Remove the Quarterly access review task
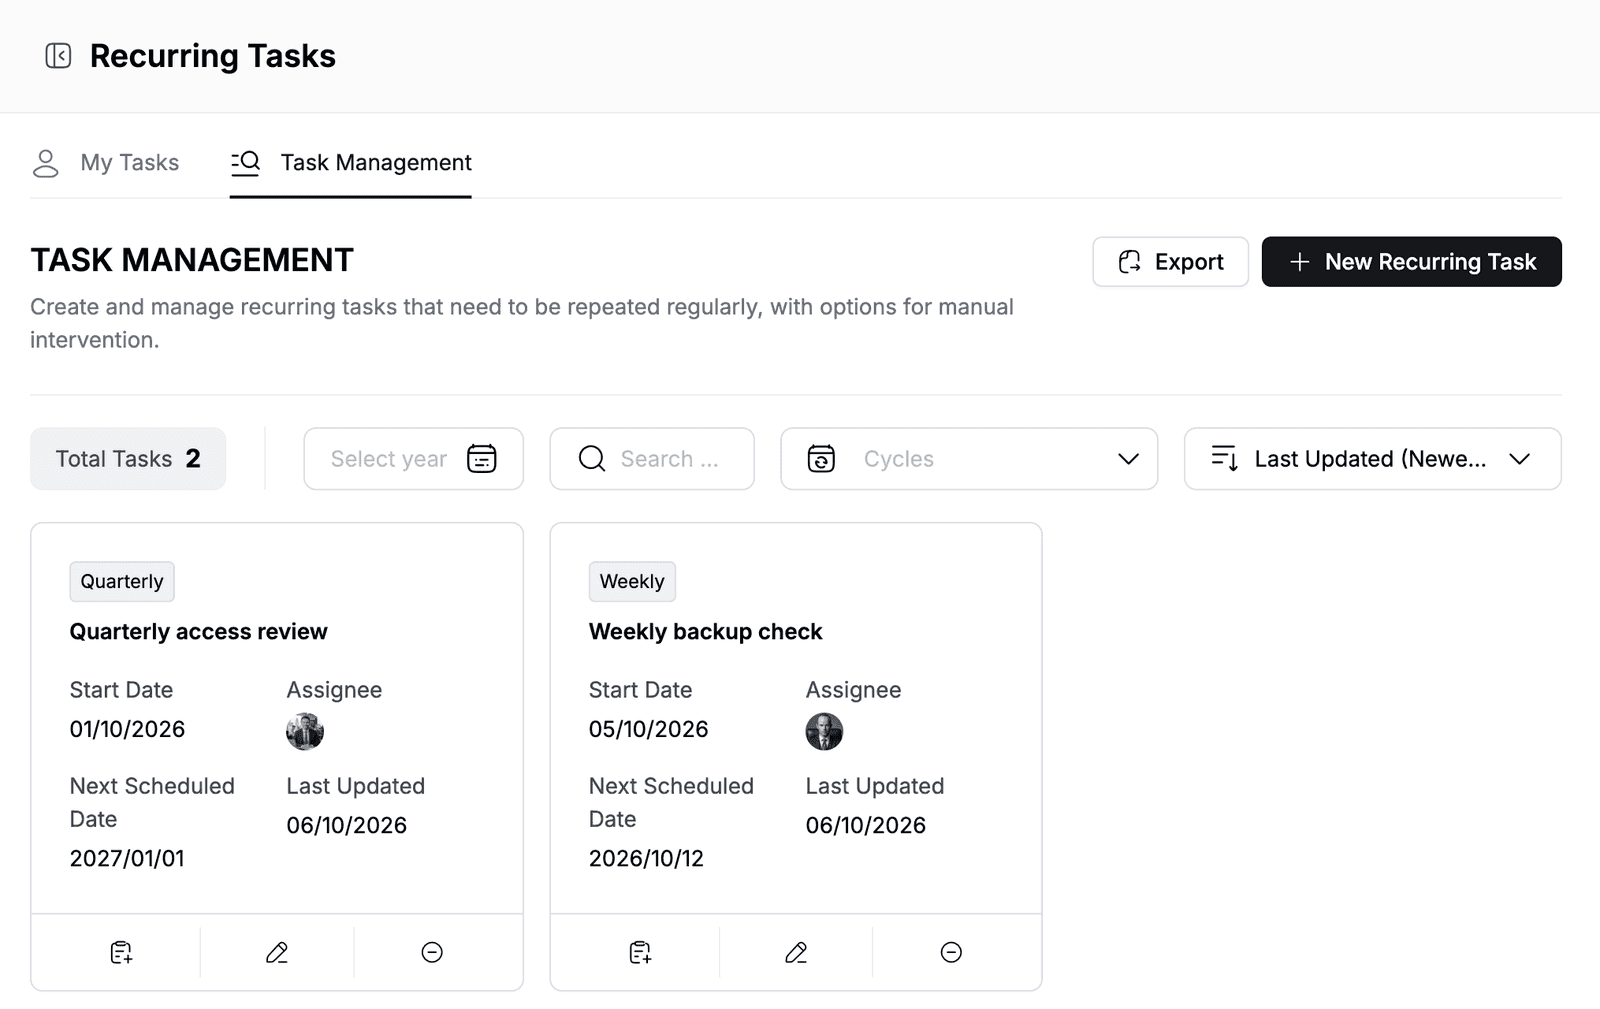Image resolution: width=1600 pixels, height=1009 pixels. coord(432,953)
